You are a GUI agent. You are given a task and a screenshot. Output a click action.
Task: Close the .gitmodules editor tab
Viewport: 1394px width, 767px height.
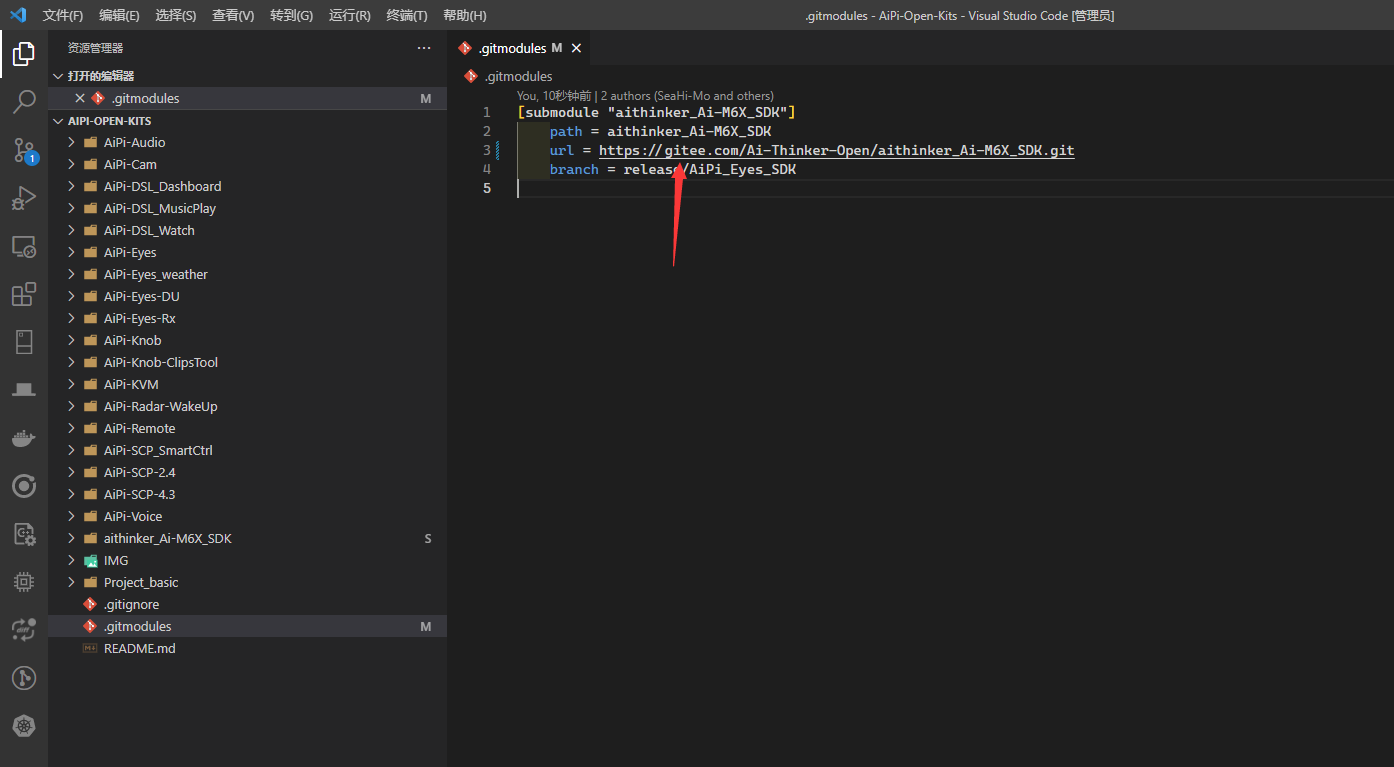pyautogui.click(x=576, y=48)
